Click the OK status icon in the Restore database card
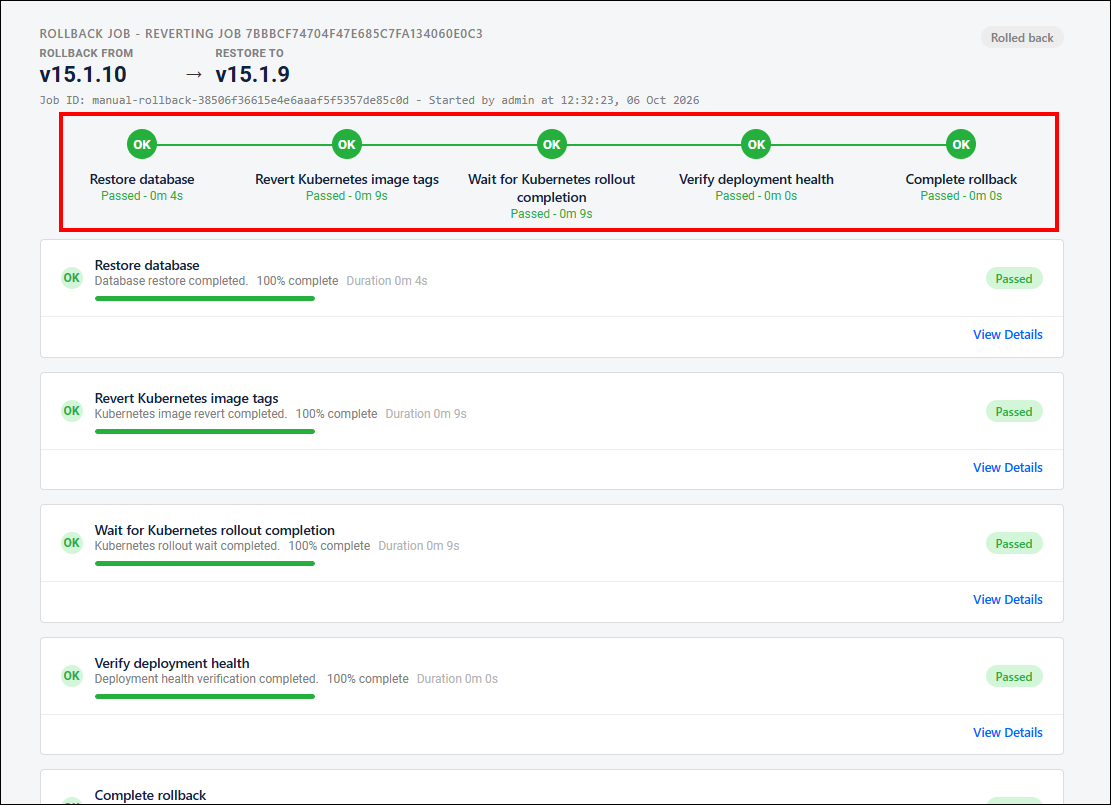The width and height of the screenshot is (1111, 805). [x=72, y=278]
